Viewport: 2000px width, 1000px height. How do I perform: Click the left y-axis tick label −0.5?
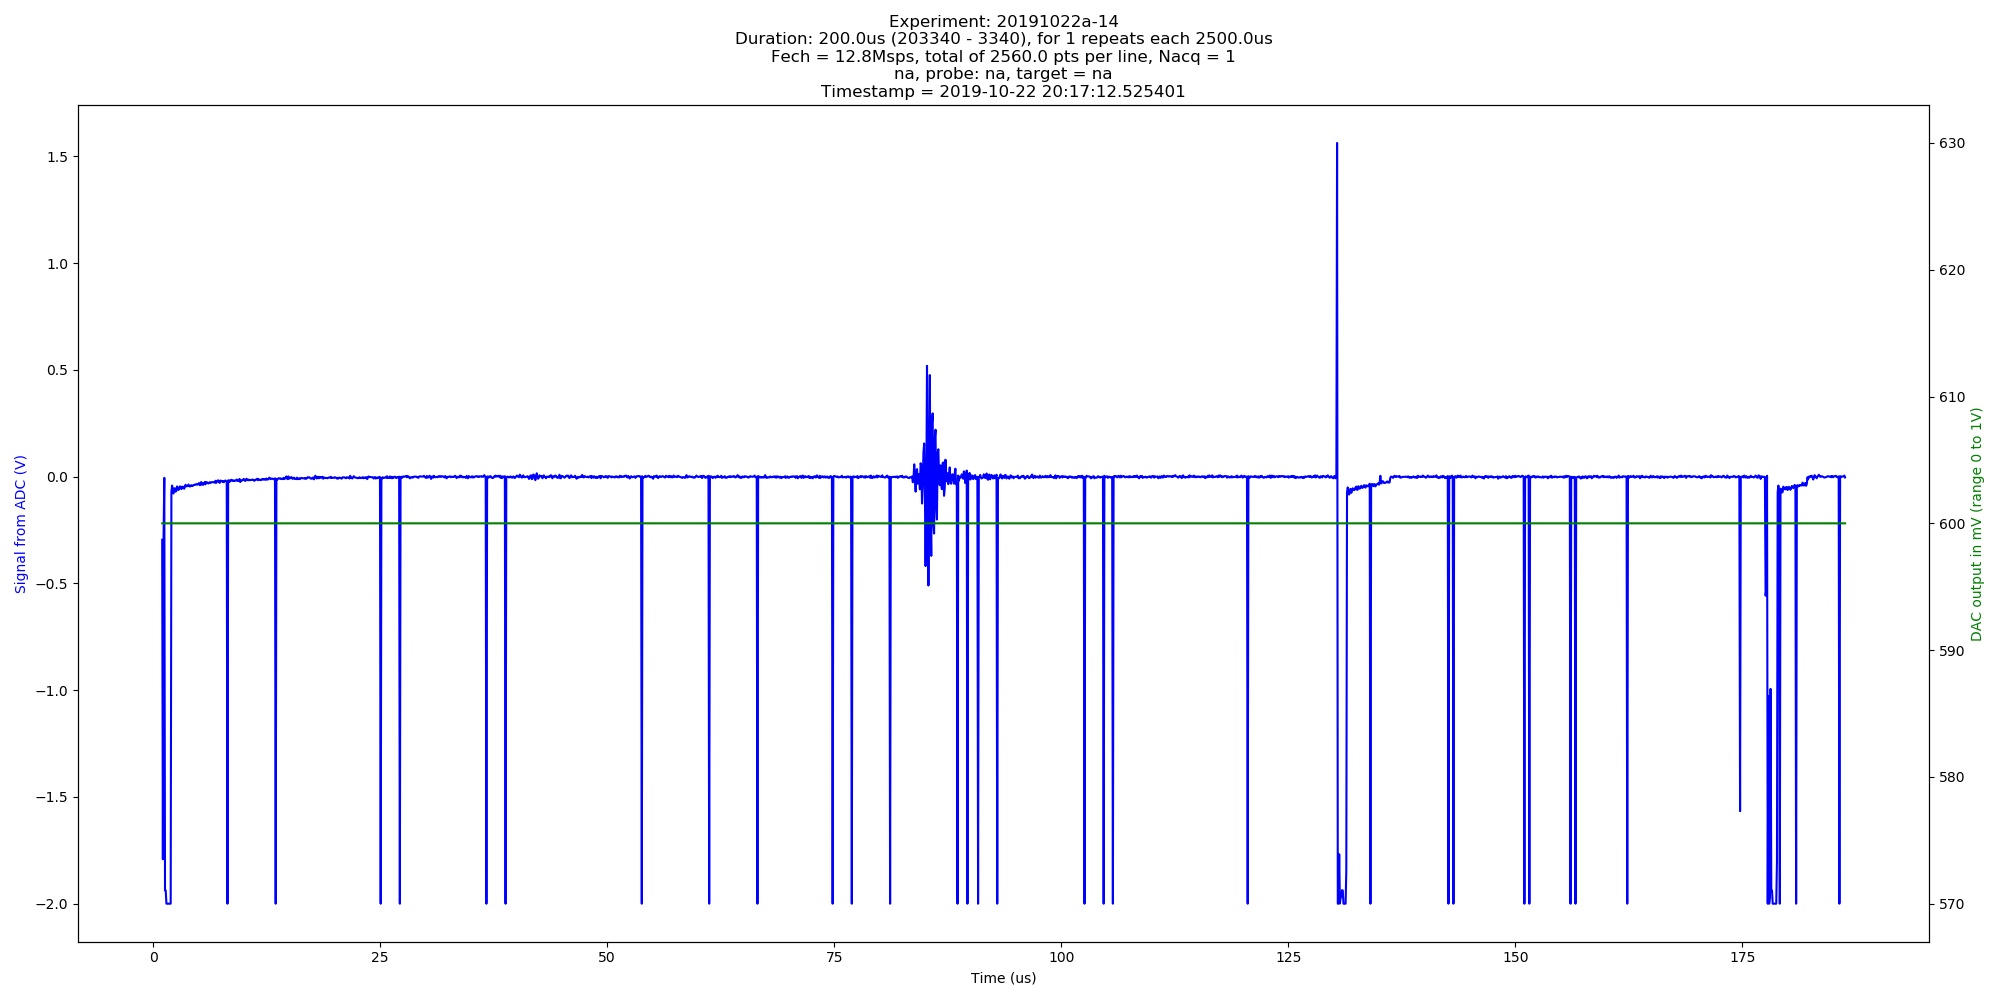pyautogui.click(x=52, y=584)
